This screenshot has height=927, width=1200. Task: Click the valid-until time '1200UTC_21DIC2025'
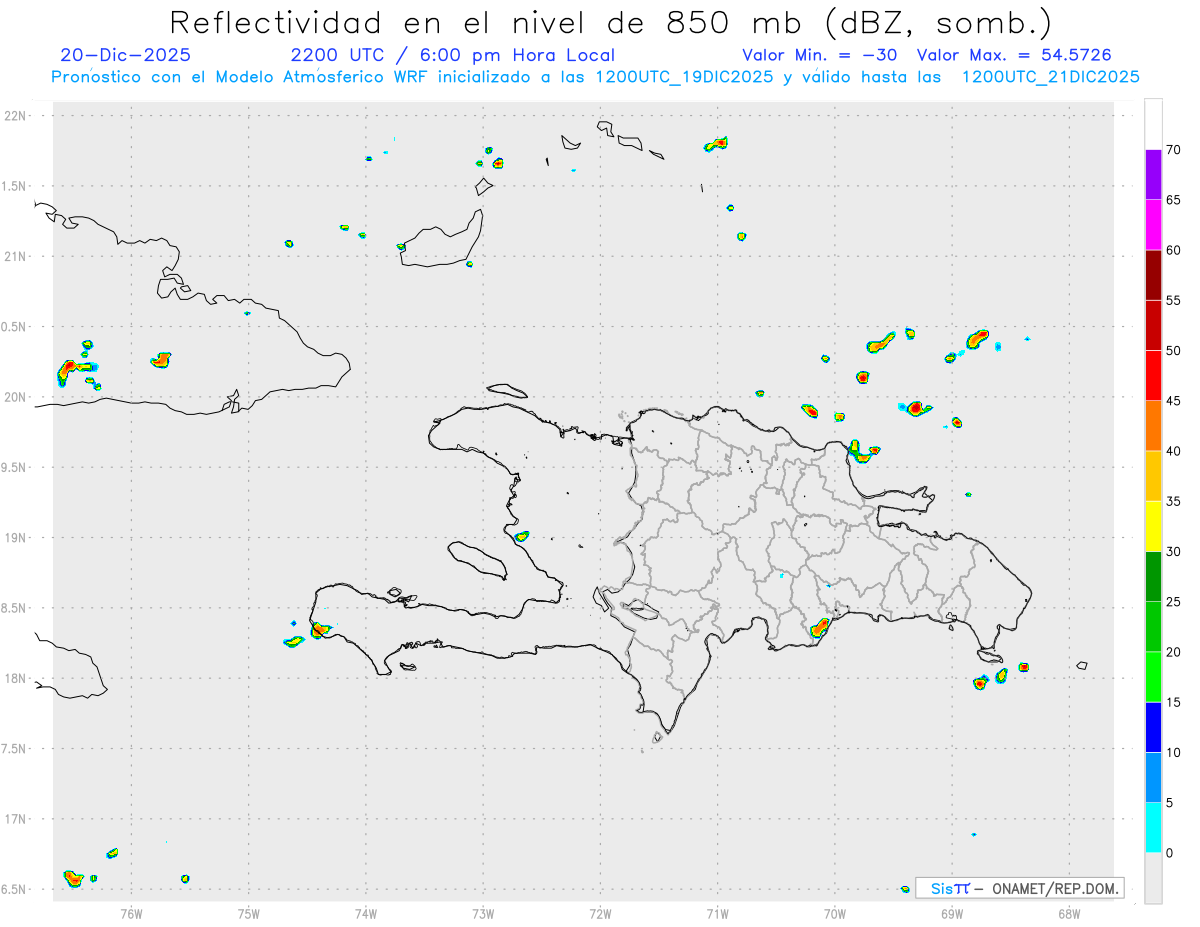coord(1051,77)
